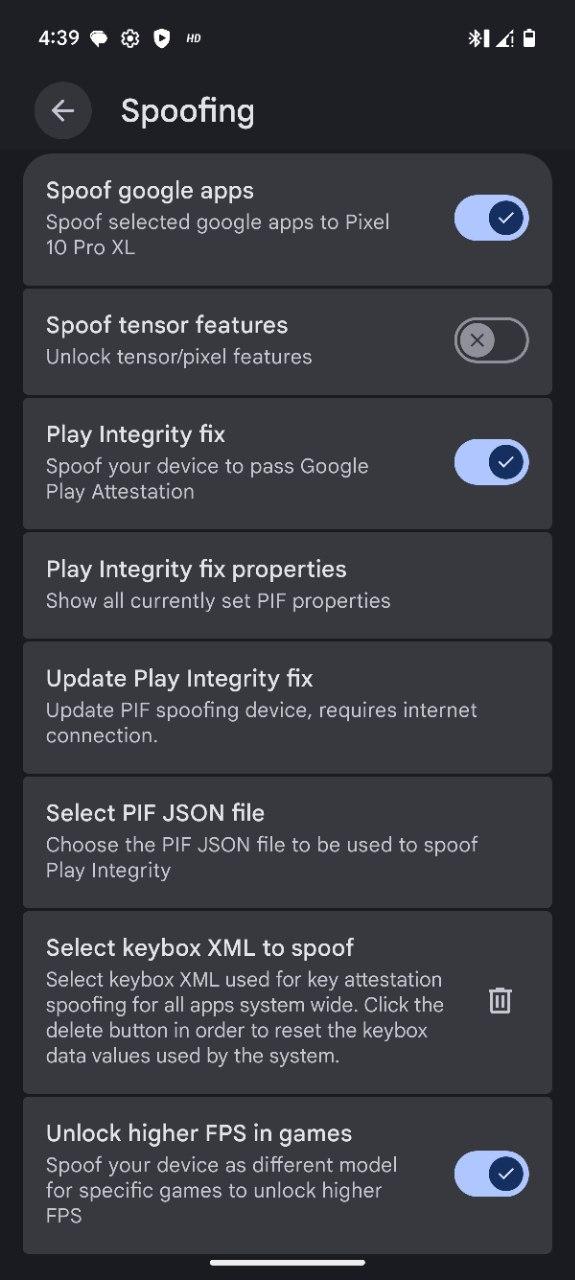Screen dimensions: 575x1280
Task: Enable Spoof tensor features switch
Action: pyautogui.click(x=491, y=340)
